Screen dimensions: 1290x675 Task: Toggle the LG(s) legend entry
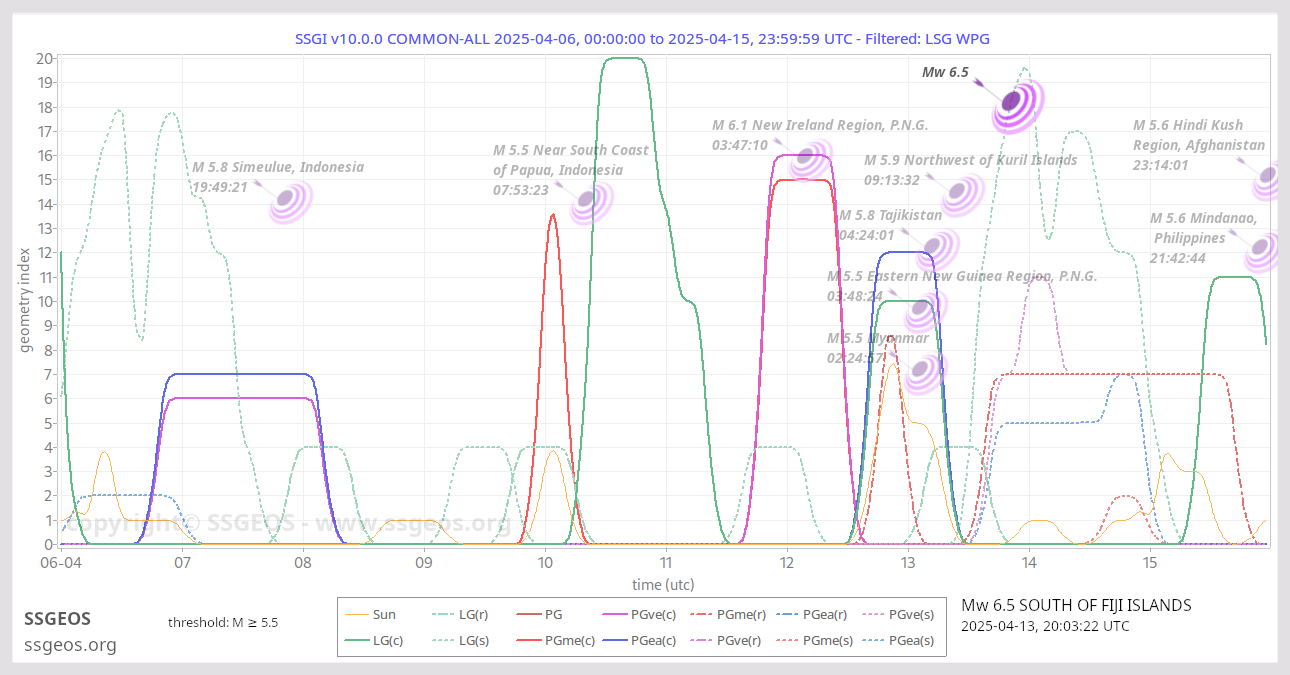coord(460,640)
